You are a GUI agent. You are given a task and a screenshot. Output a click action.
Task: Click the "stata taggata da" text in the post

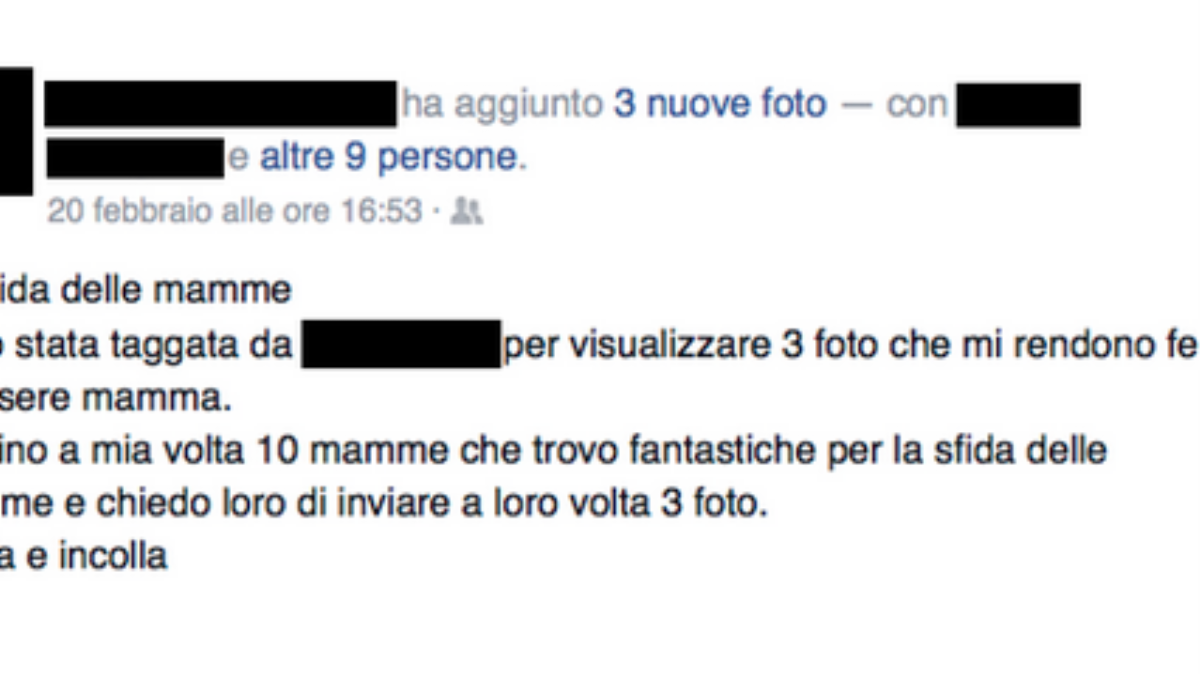point(150,345)
